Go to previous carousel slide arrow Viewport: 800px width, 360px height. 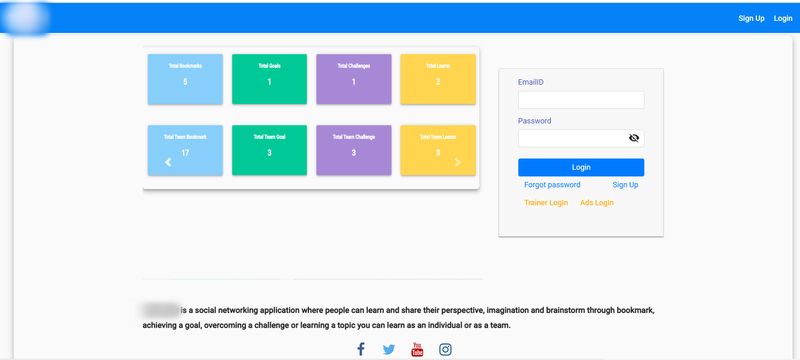(168, 162)
